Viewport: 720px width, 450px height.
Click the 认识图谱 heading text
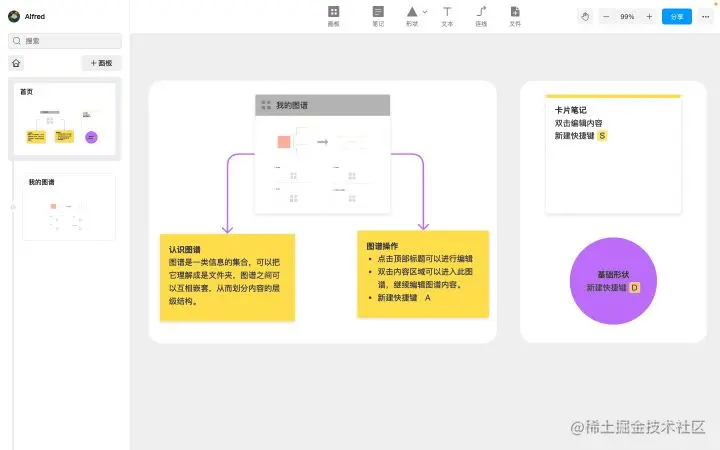[185, 250]
